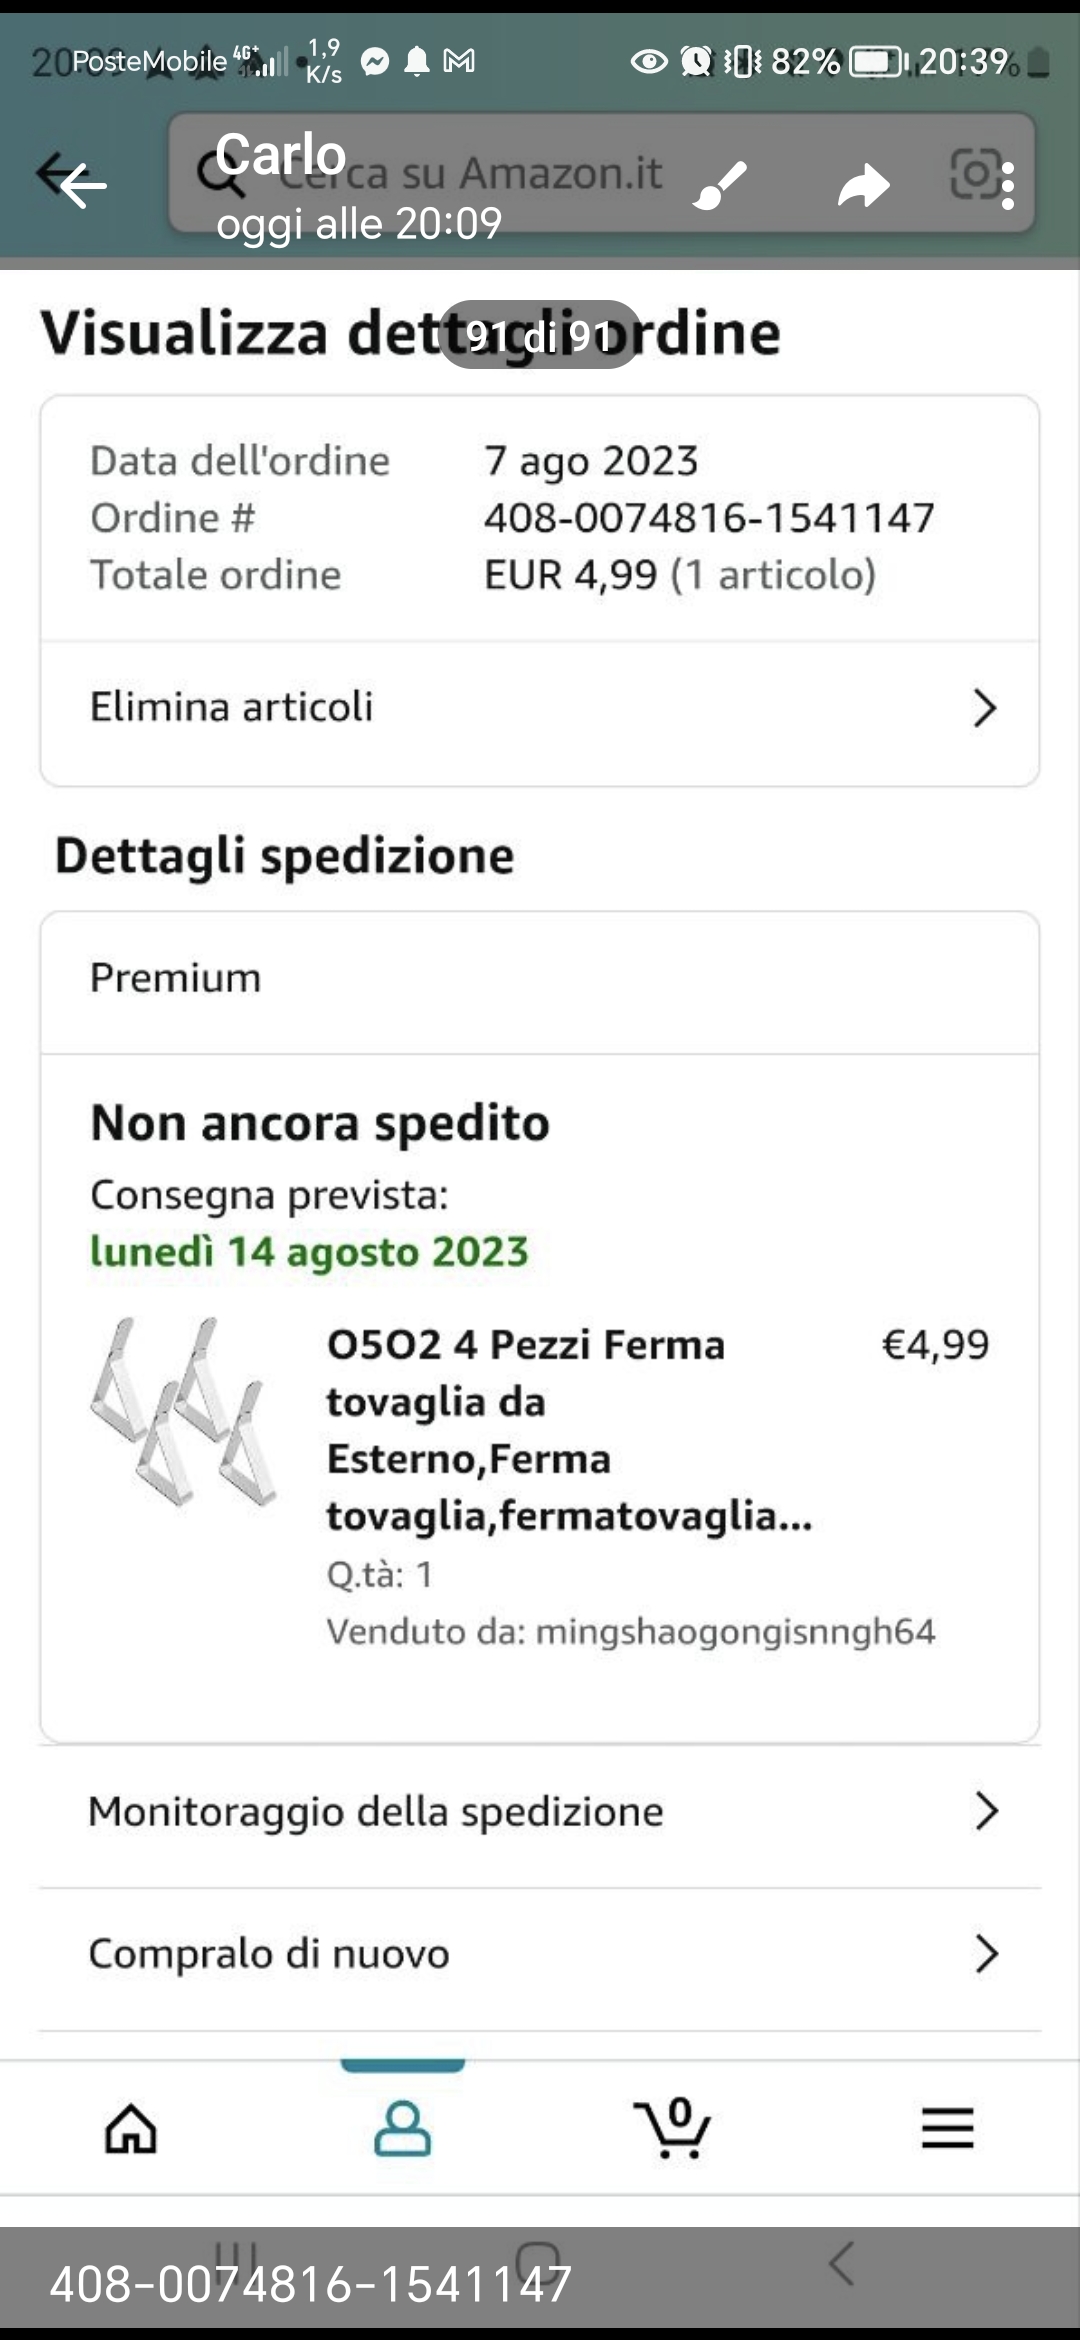
Task: Tap the 91 di 91 image counter
Action: tap(540, 335)
